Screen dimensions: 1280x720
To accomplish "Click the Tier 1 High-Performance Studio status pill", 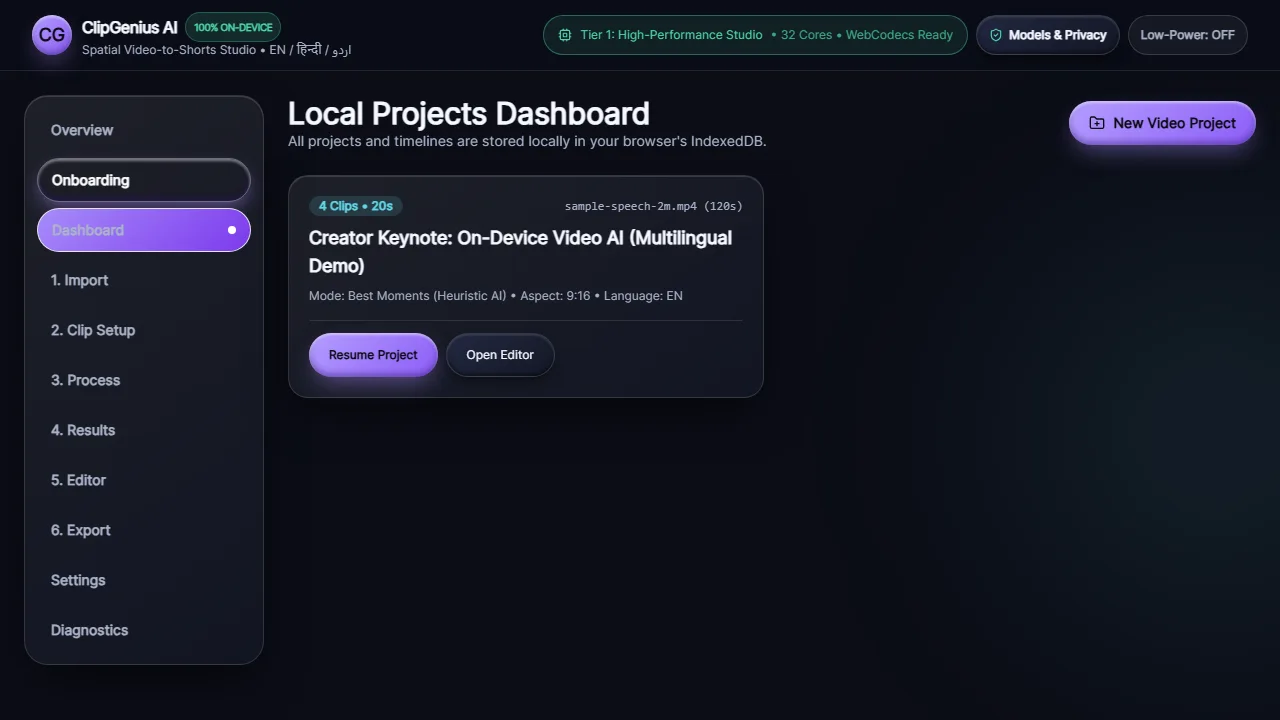I will click(x=755, y=35).
